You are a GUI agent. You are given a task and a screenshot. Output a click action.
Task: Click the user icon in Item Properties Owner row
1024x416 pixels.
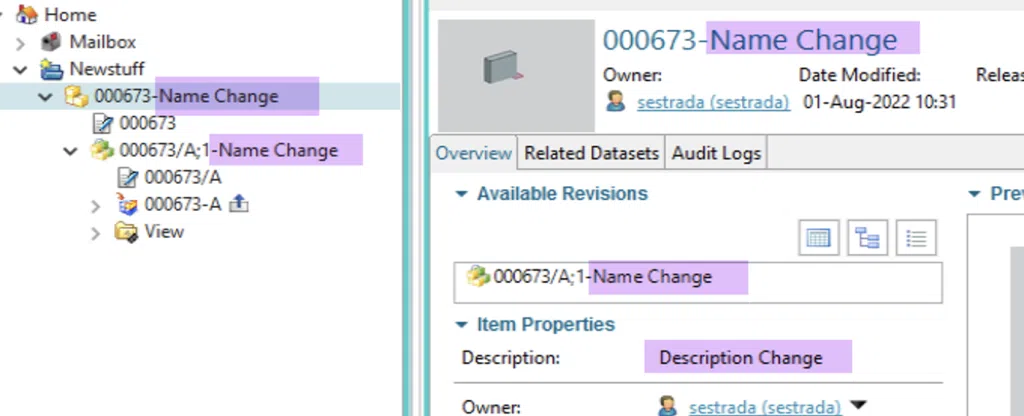[x=667, y=406]
